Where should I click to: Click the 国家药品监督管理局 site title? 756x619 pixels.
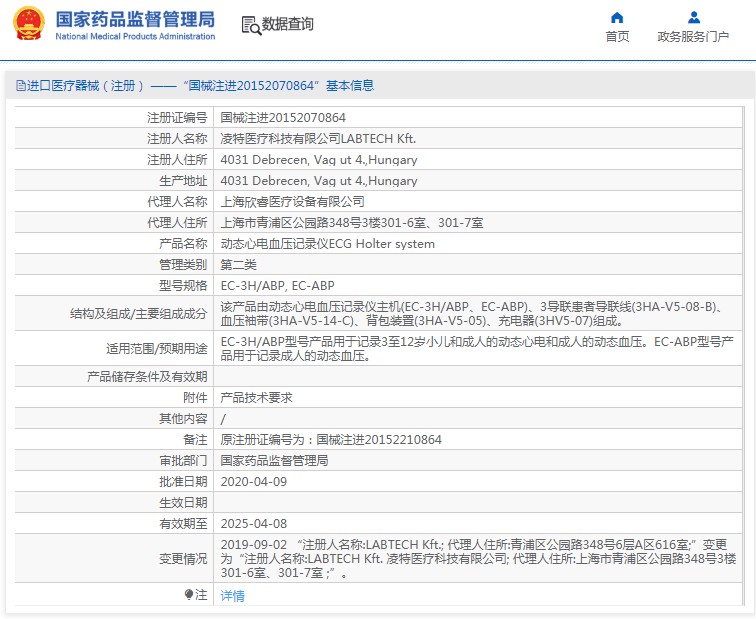tap(134, 18)
